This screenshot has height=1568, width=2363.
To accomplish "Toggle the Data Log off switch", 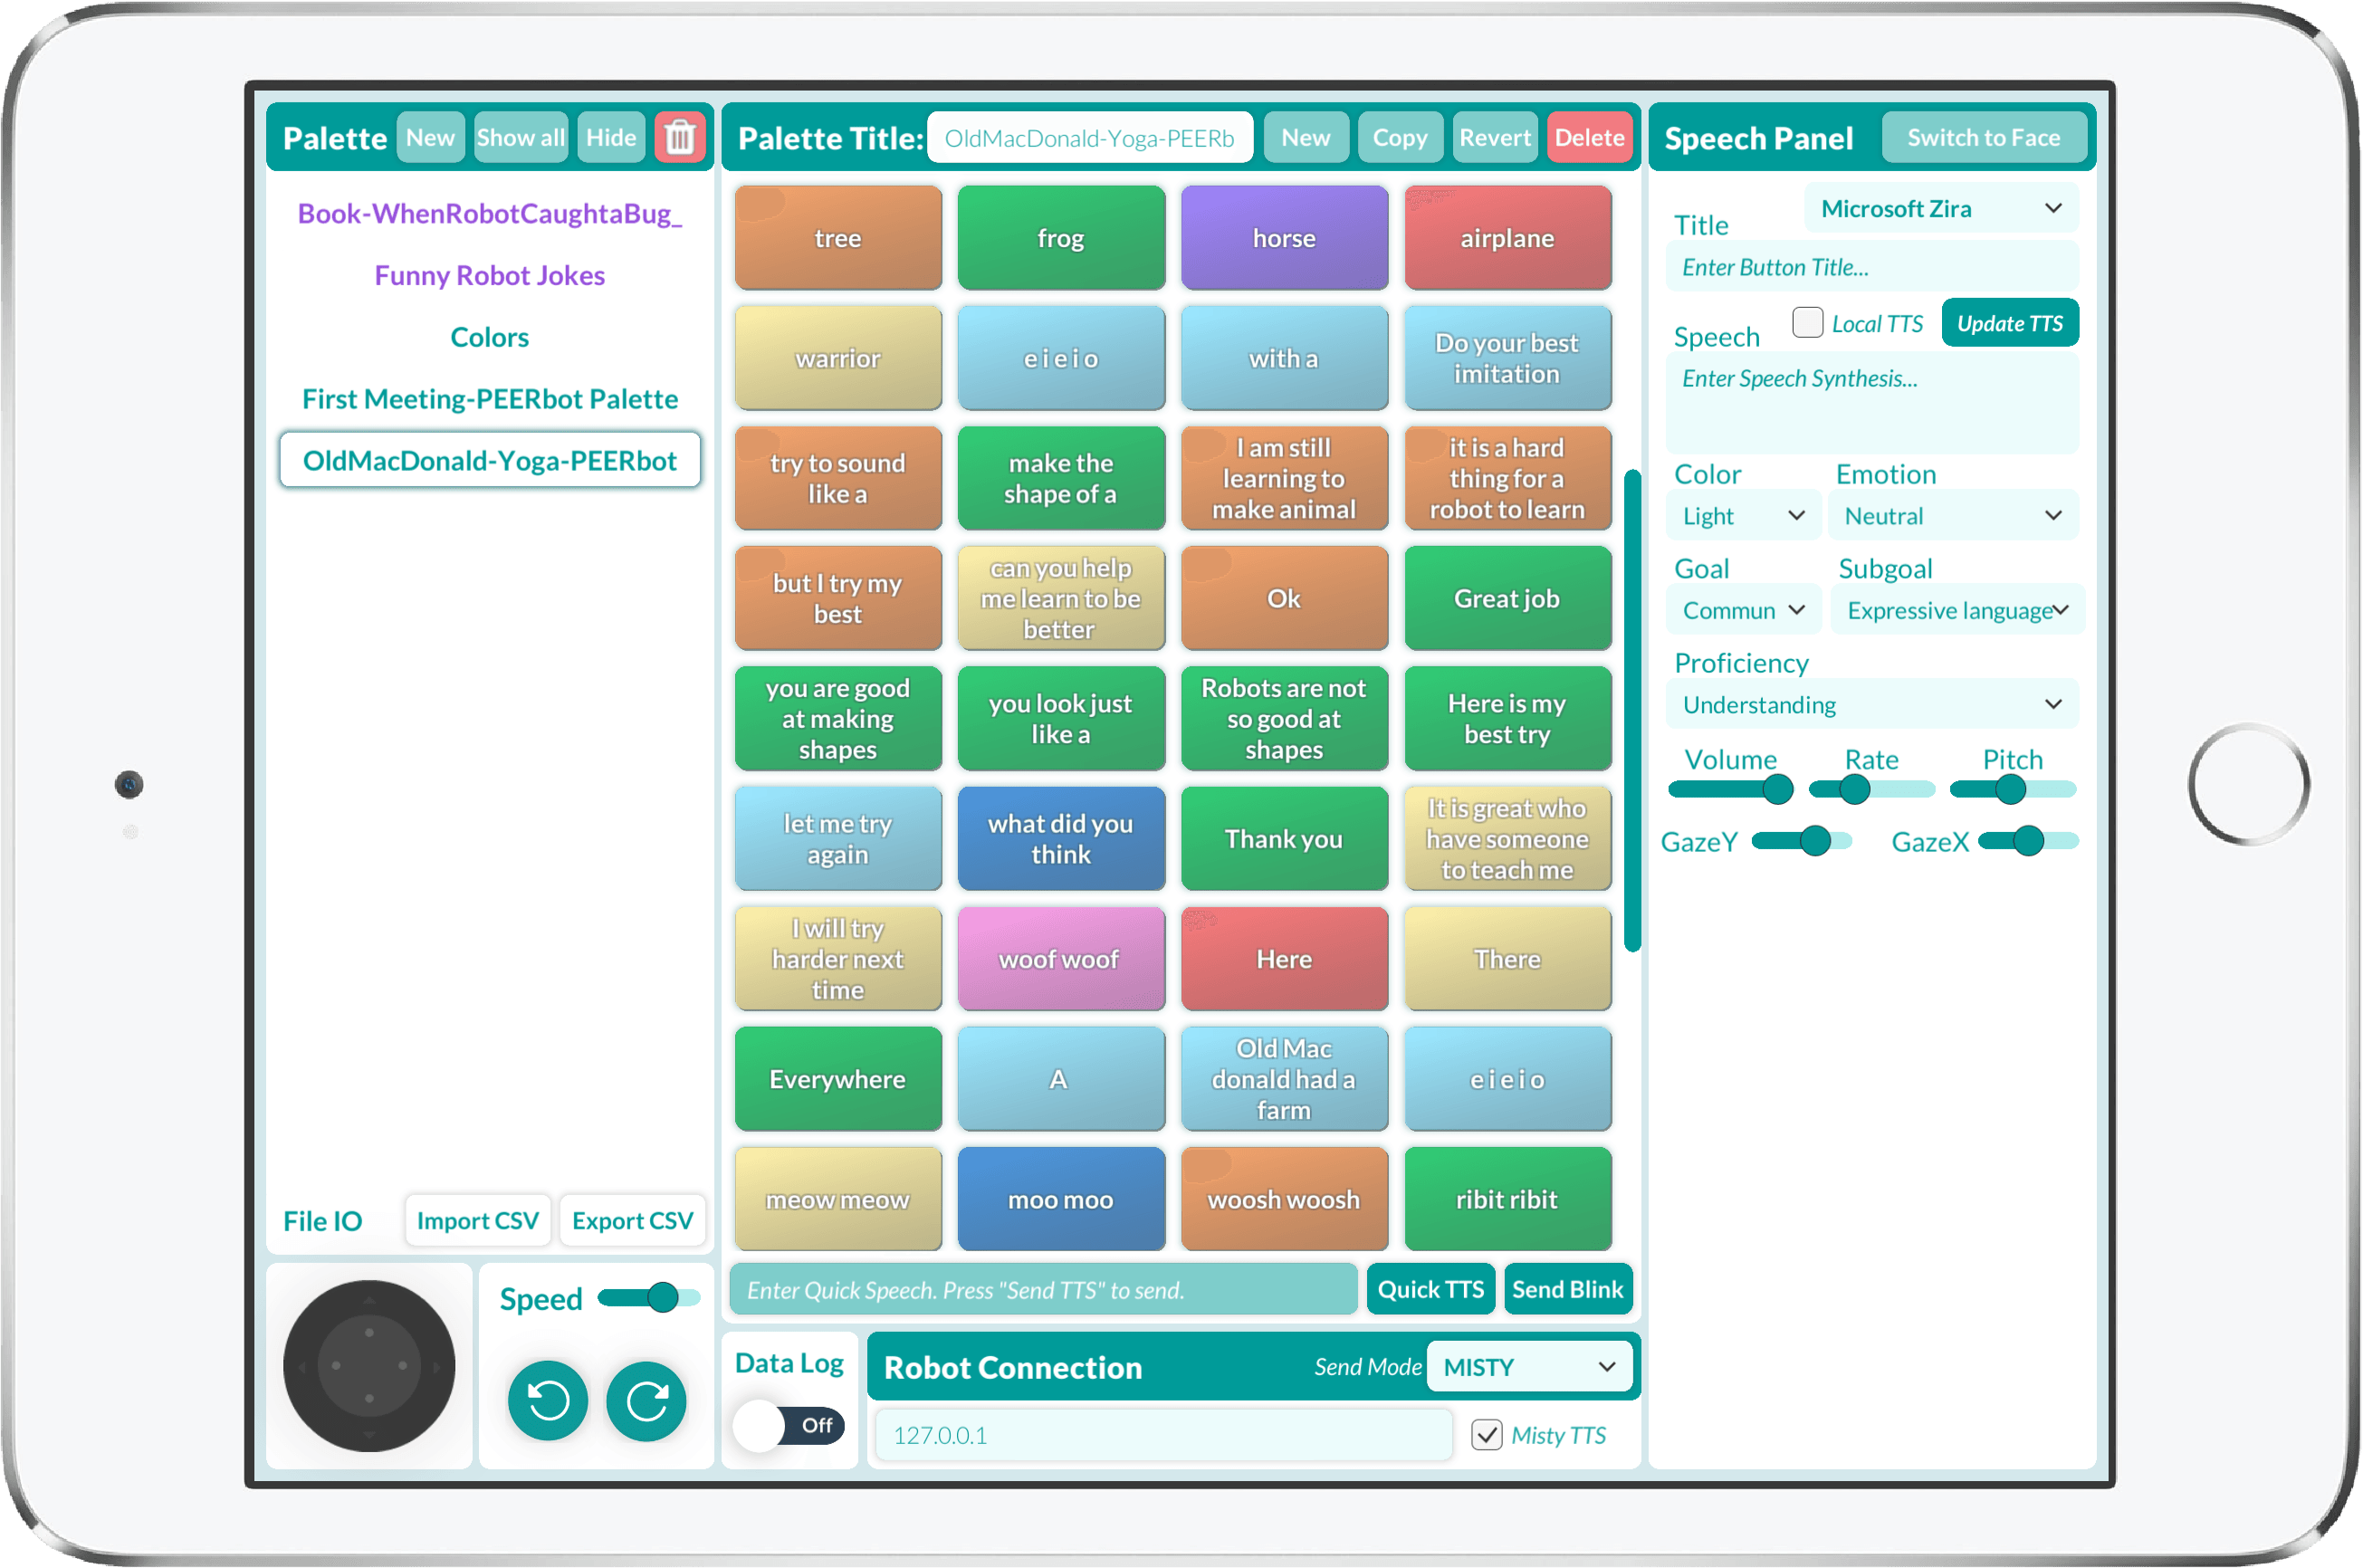I will pyautogui.click(x=789, y=1425).
